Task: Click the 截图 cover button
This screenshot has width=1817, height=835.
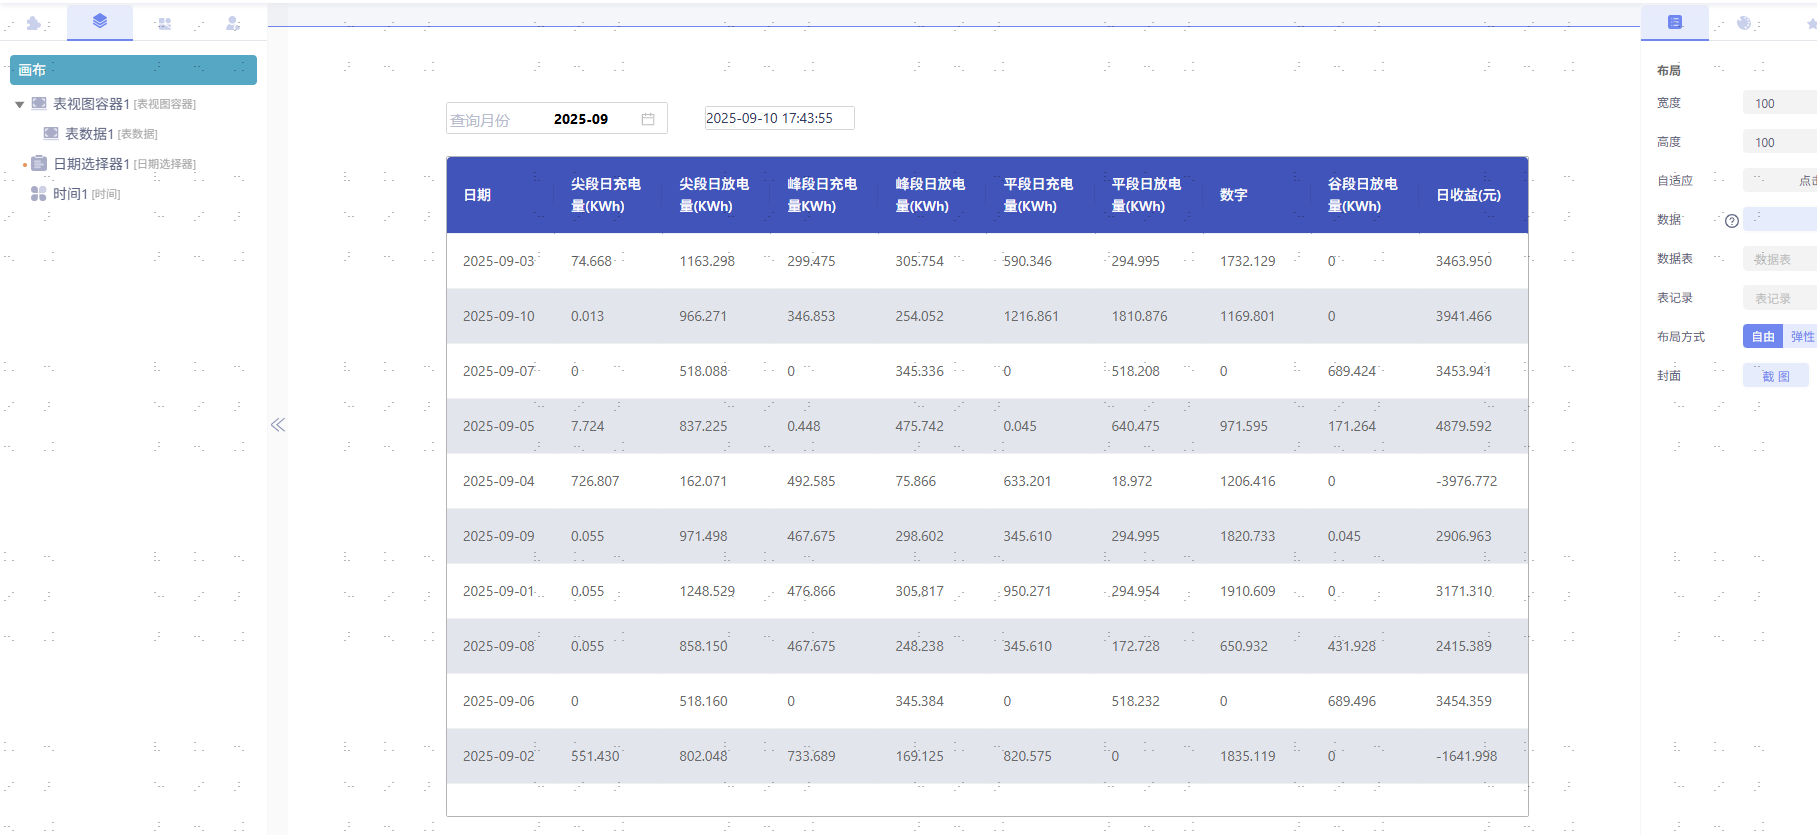Action: click(x=1775, y=376)
